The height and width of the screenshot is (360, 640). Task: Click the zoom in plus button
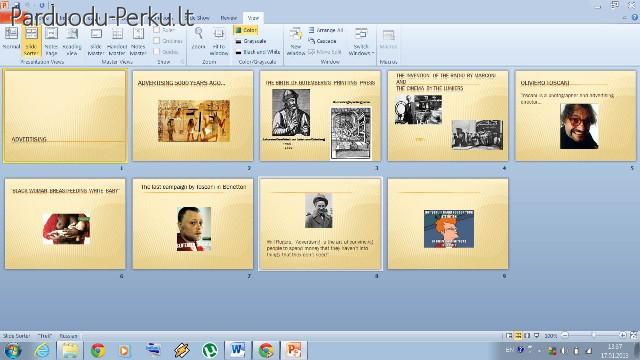tap(622, 335)
